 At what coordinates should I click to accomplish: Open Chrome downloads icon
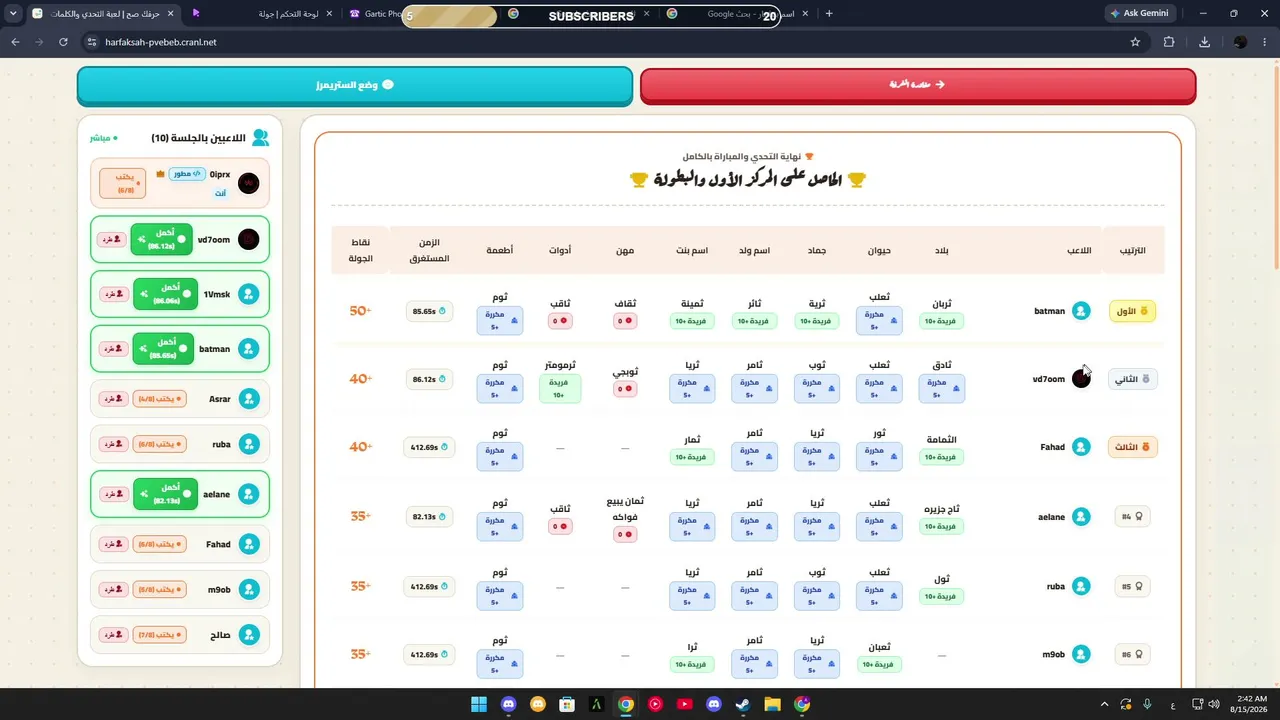coord(1204,42)
